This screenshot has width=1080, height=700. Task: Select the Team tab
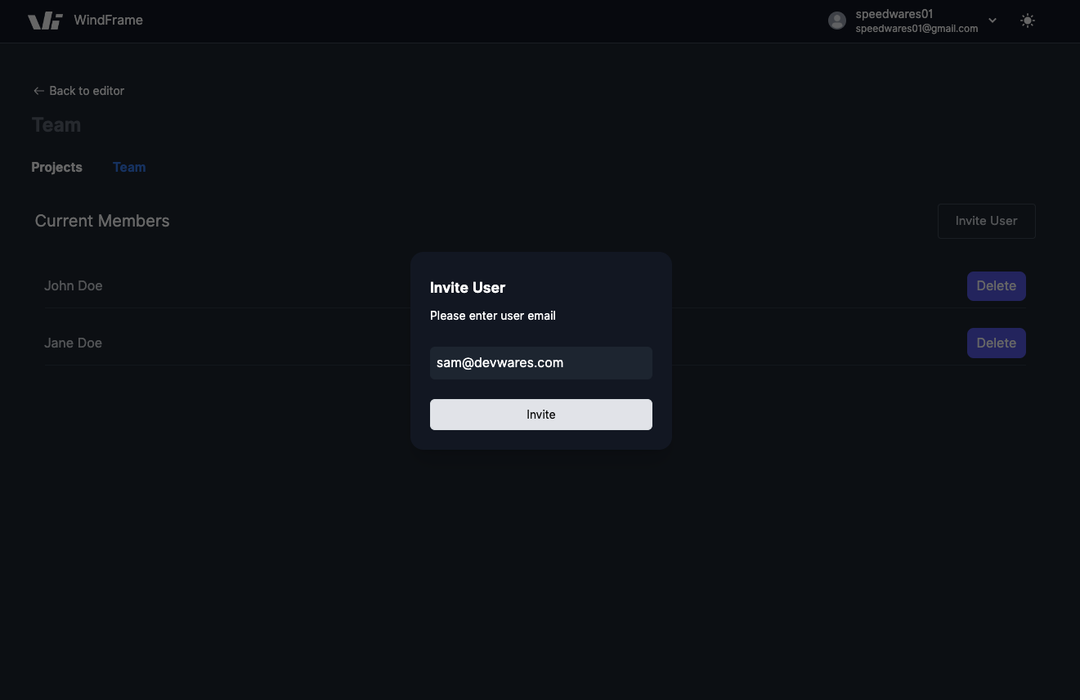point(129,167)
